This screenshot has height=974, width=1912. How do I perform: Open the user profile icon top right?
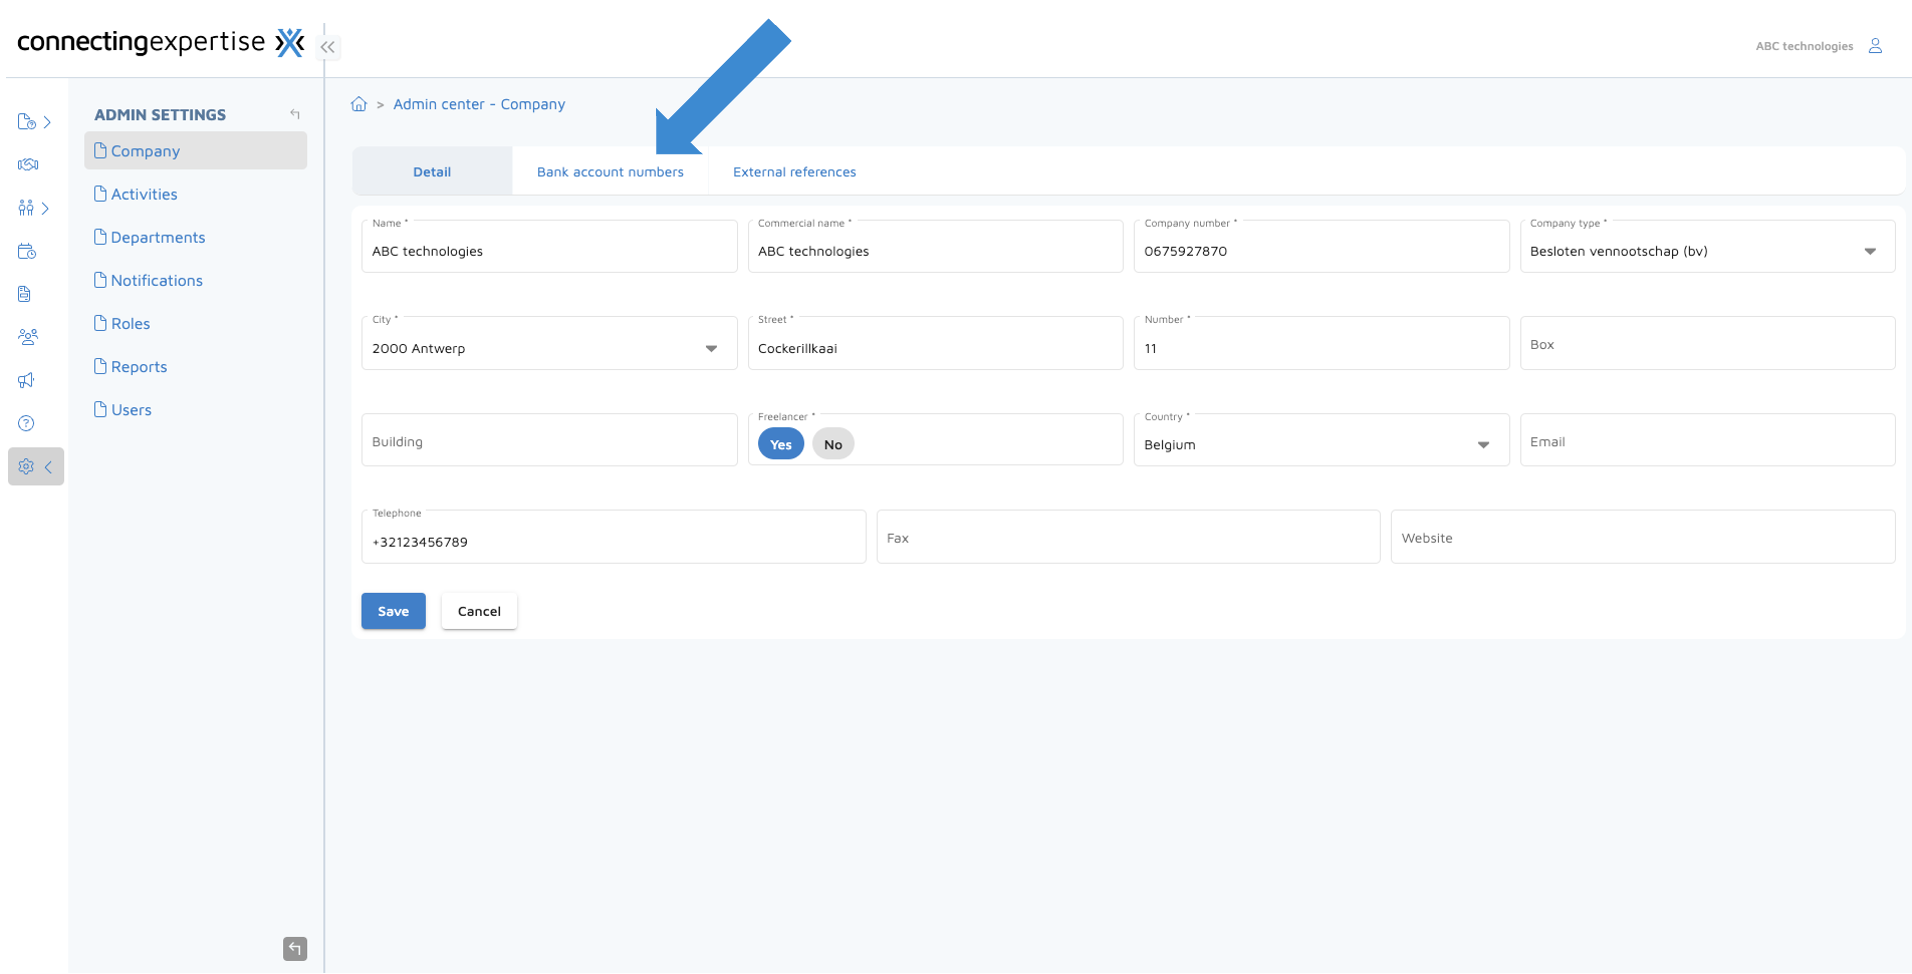(x=1876, y=46)
